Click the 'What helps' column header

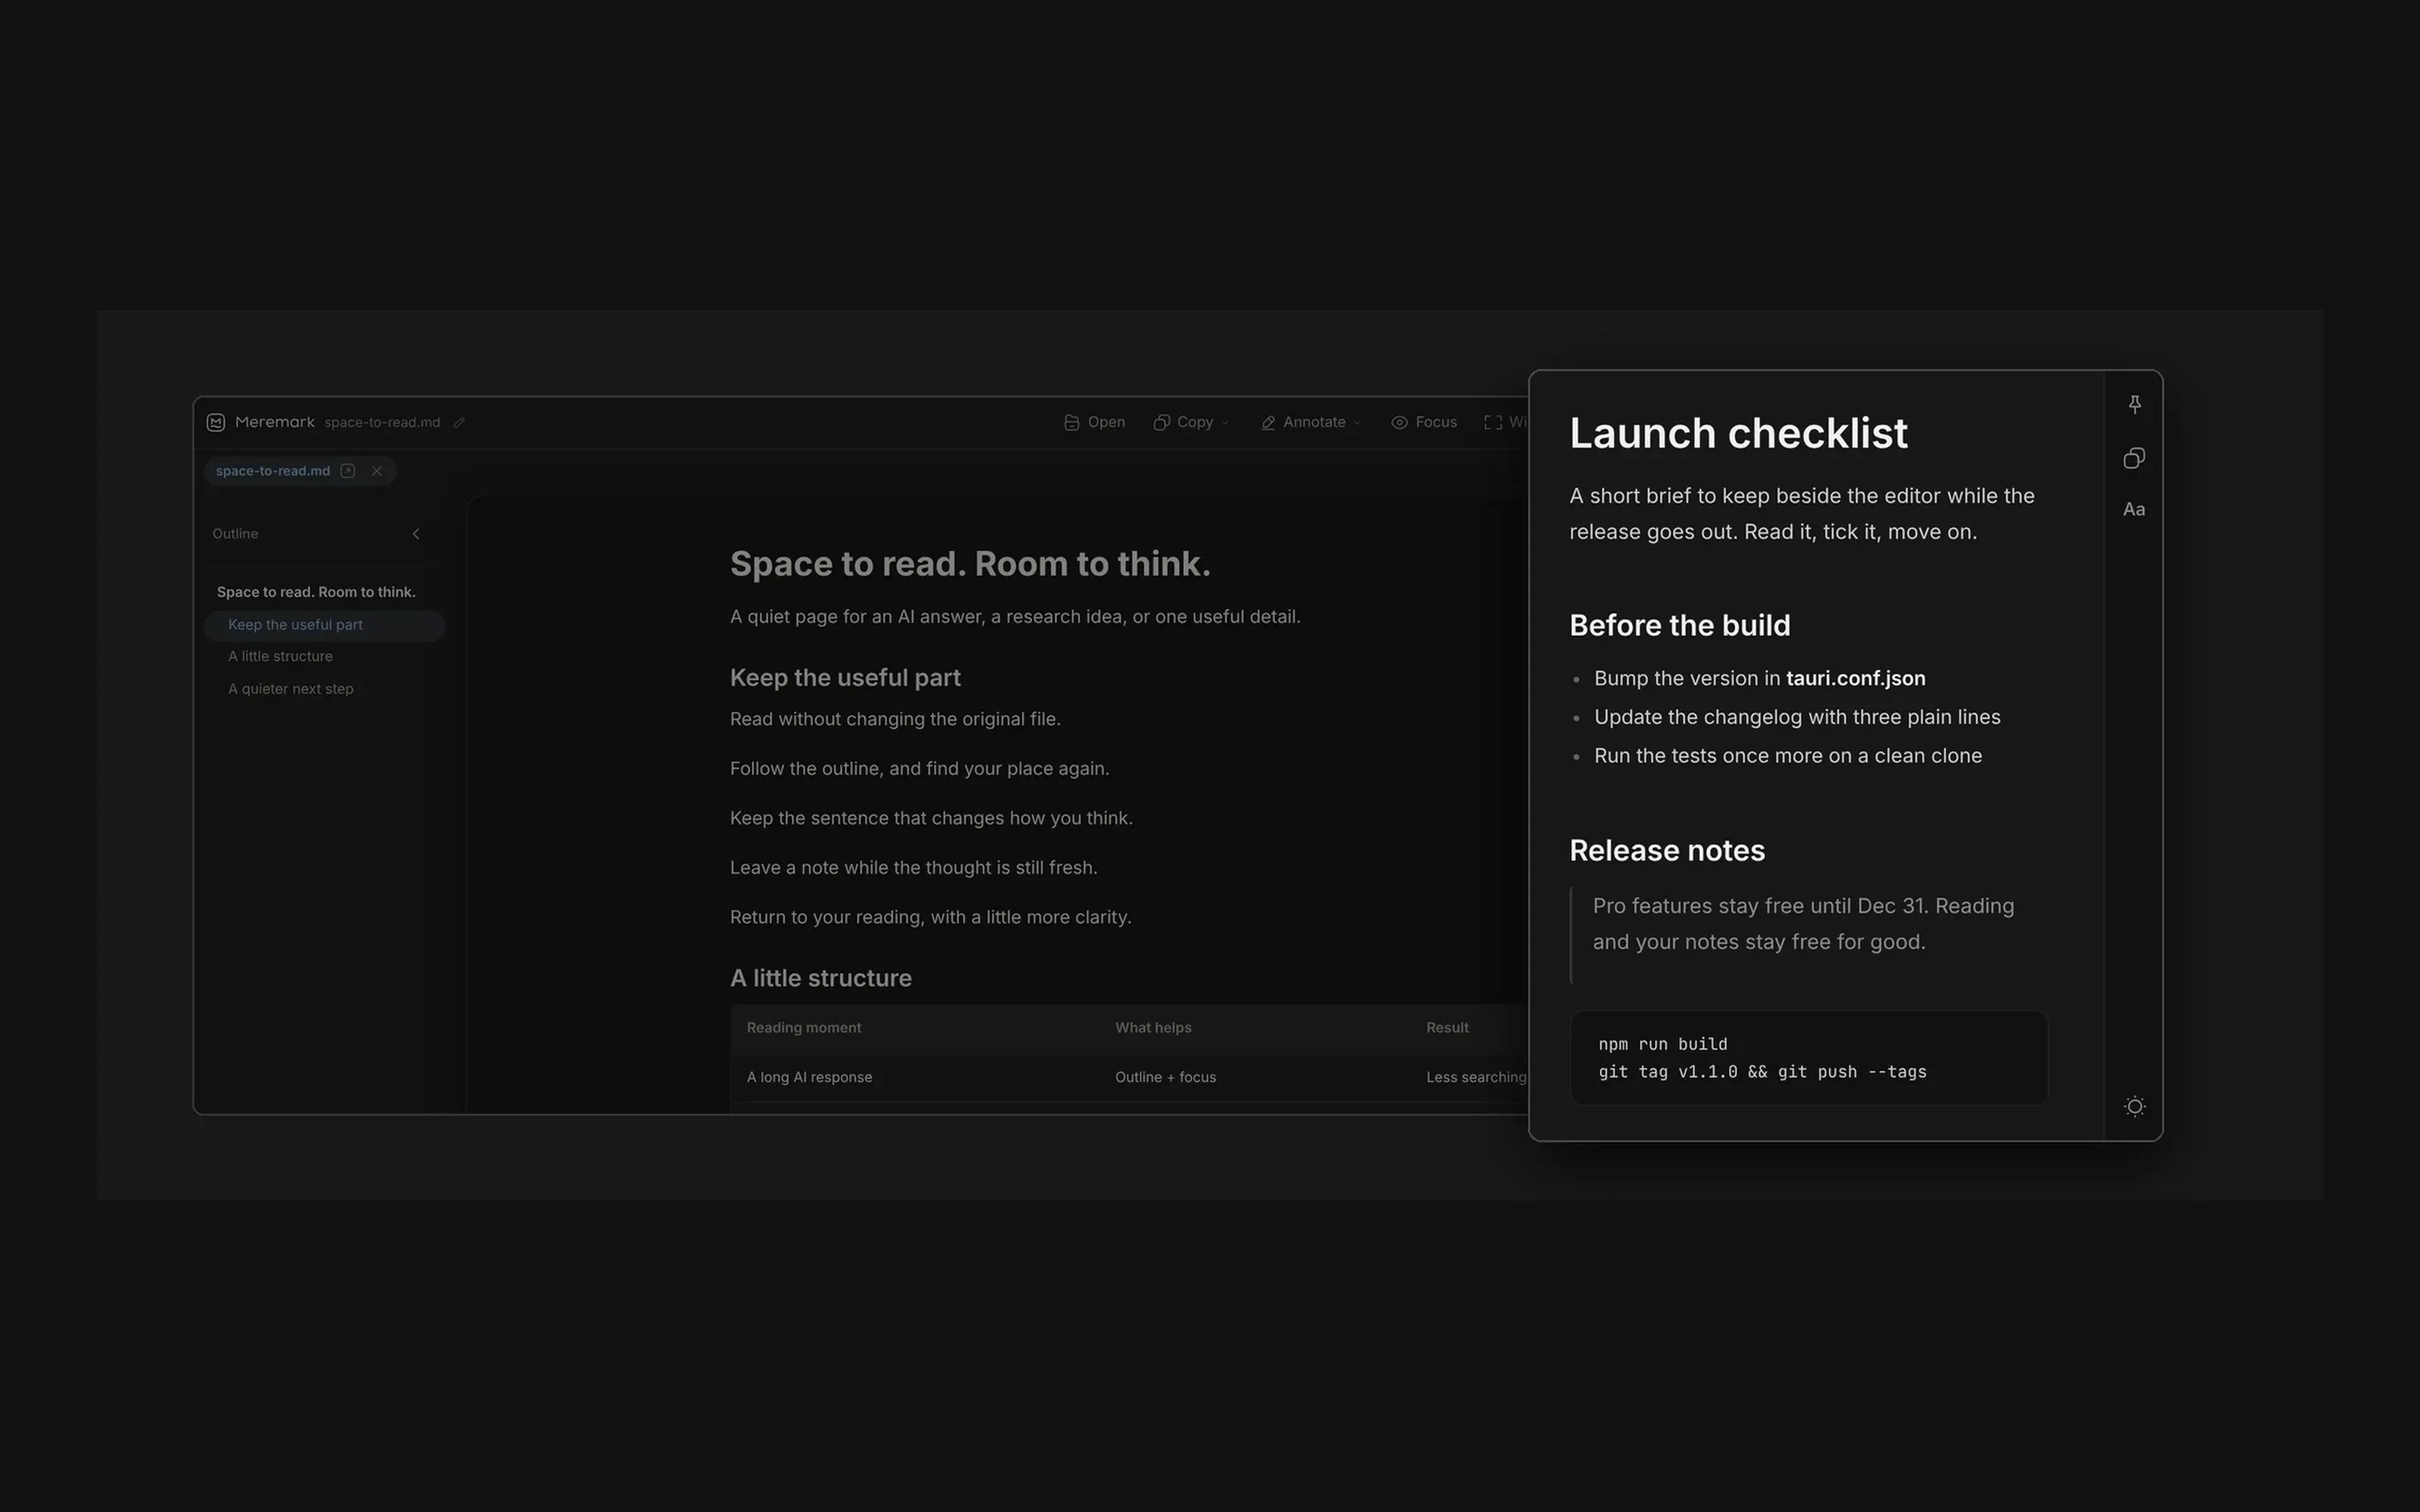pos(1153,1028)
